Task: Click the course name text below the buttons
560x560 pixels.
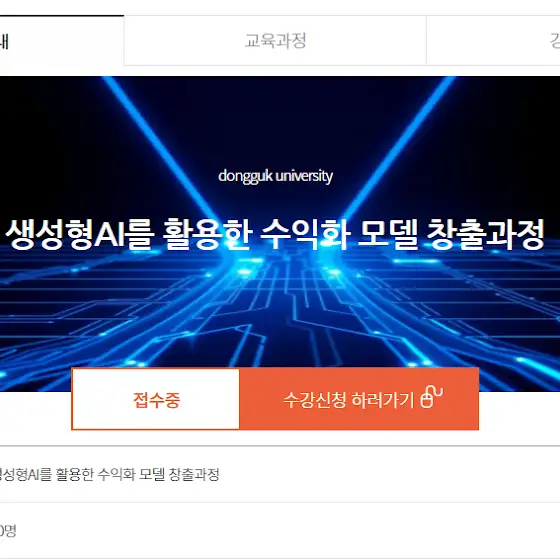Action: click(109, 475)
